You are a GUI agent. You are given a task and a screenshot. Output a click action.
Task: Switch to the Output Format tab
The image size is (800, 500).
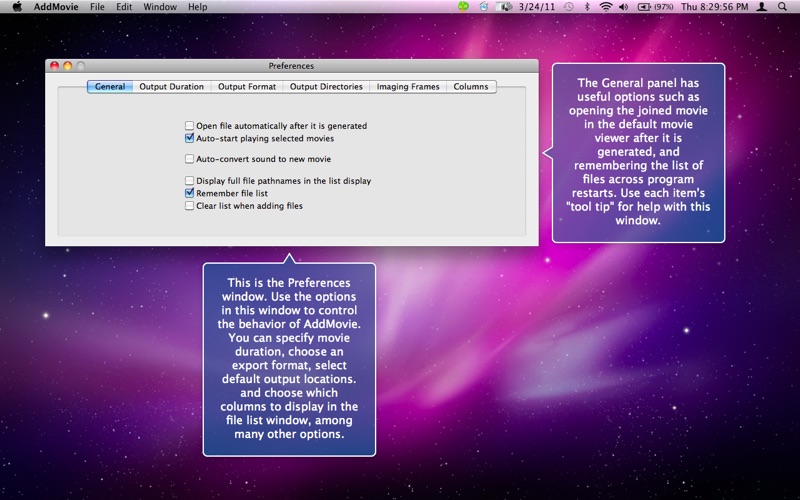coord(247,87)
